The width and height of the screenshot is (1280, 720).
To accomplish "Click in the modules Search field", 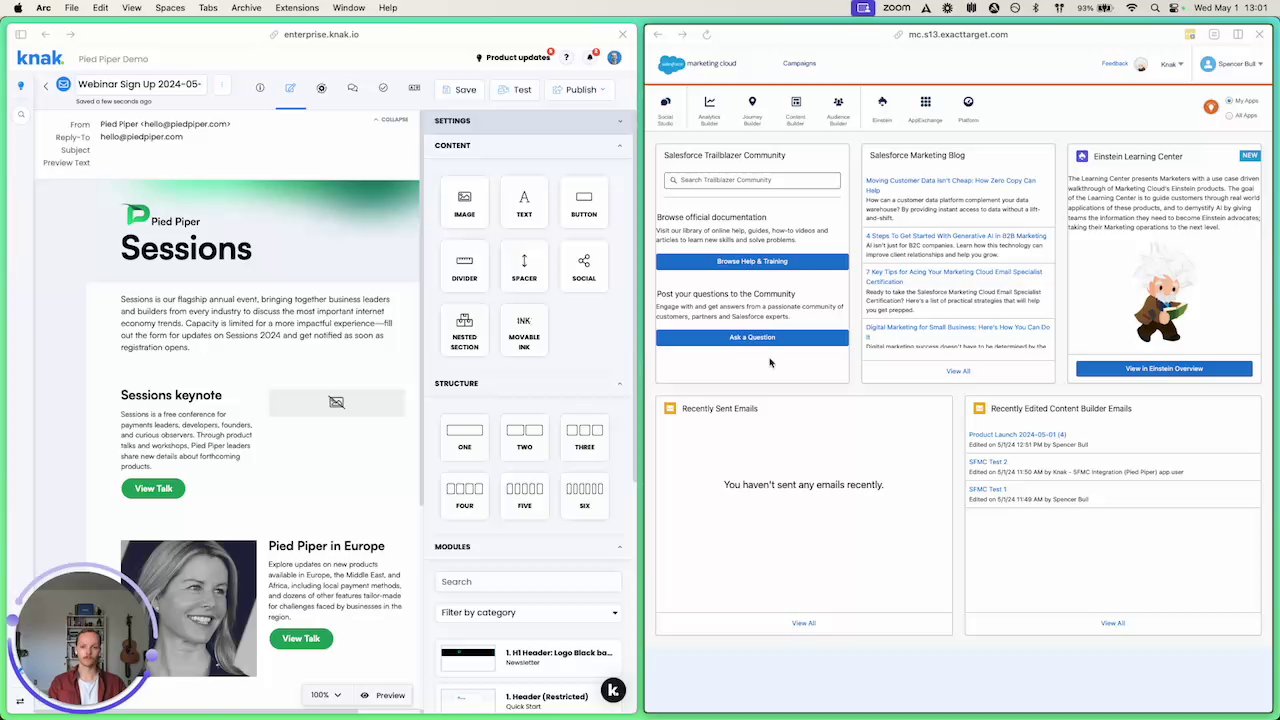I will [529, 581].
